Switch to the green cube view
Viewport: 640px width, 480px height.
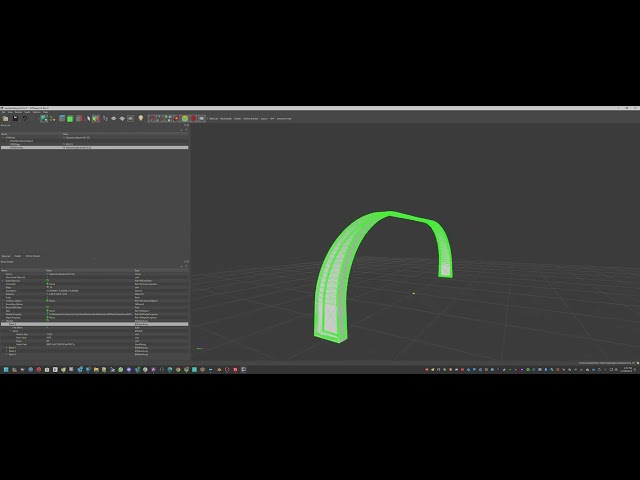click(x=70, y=118)
